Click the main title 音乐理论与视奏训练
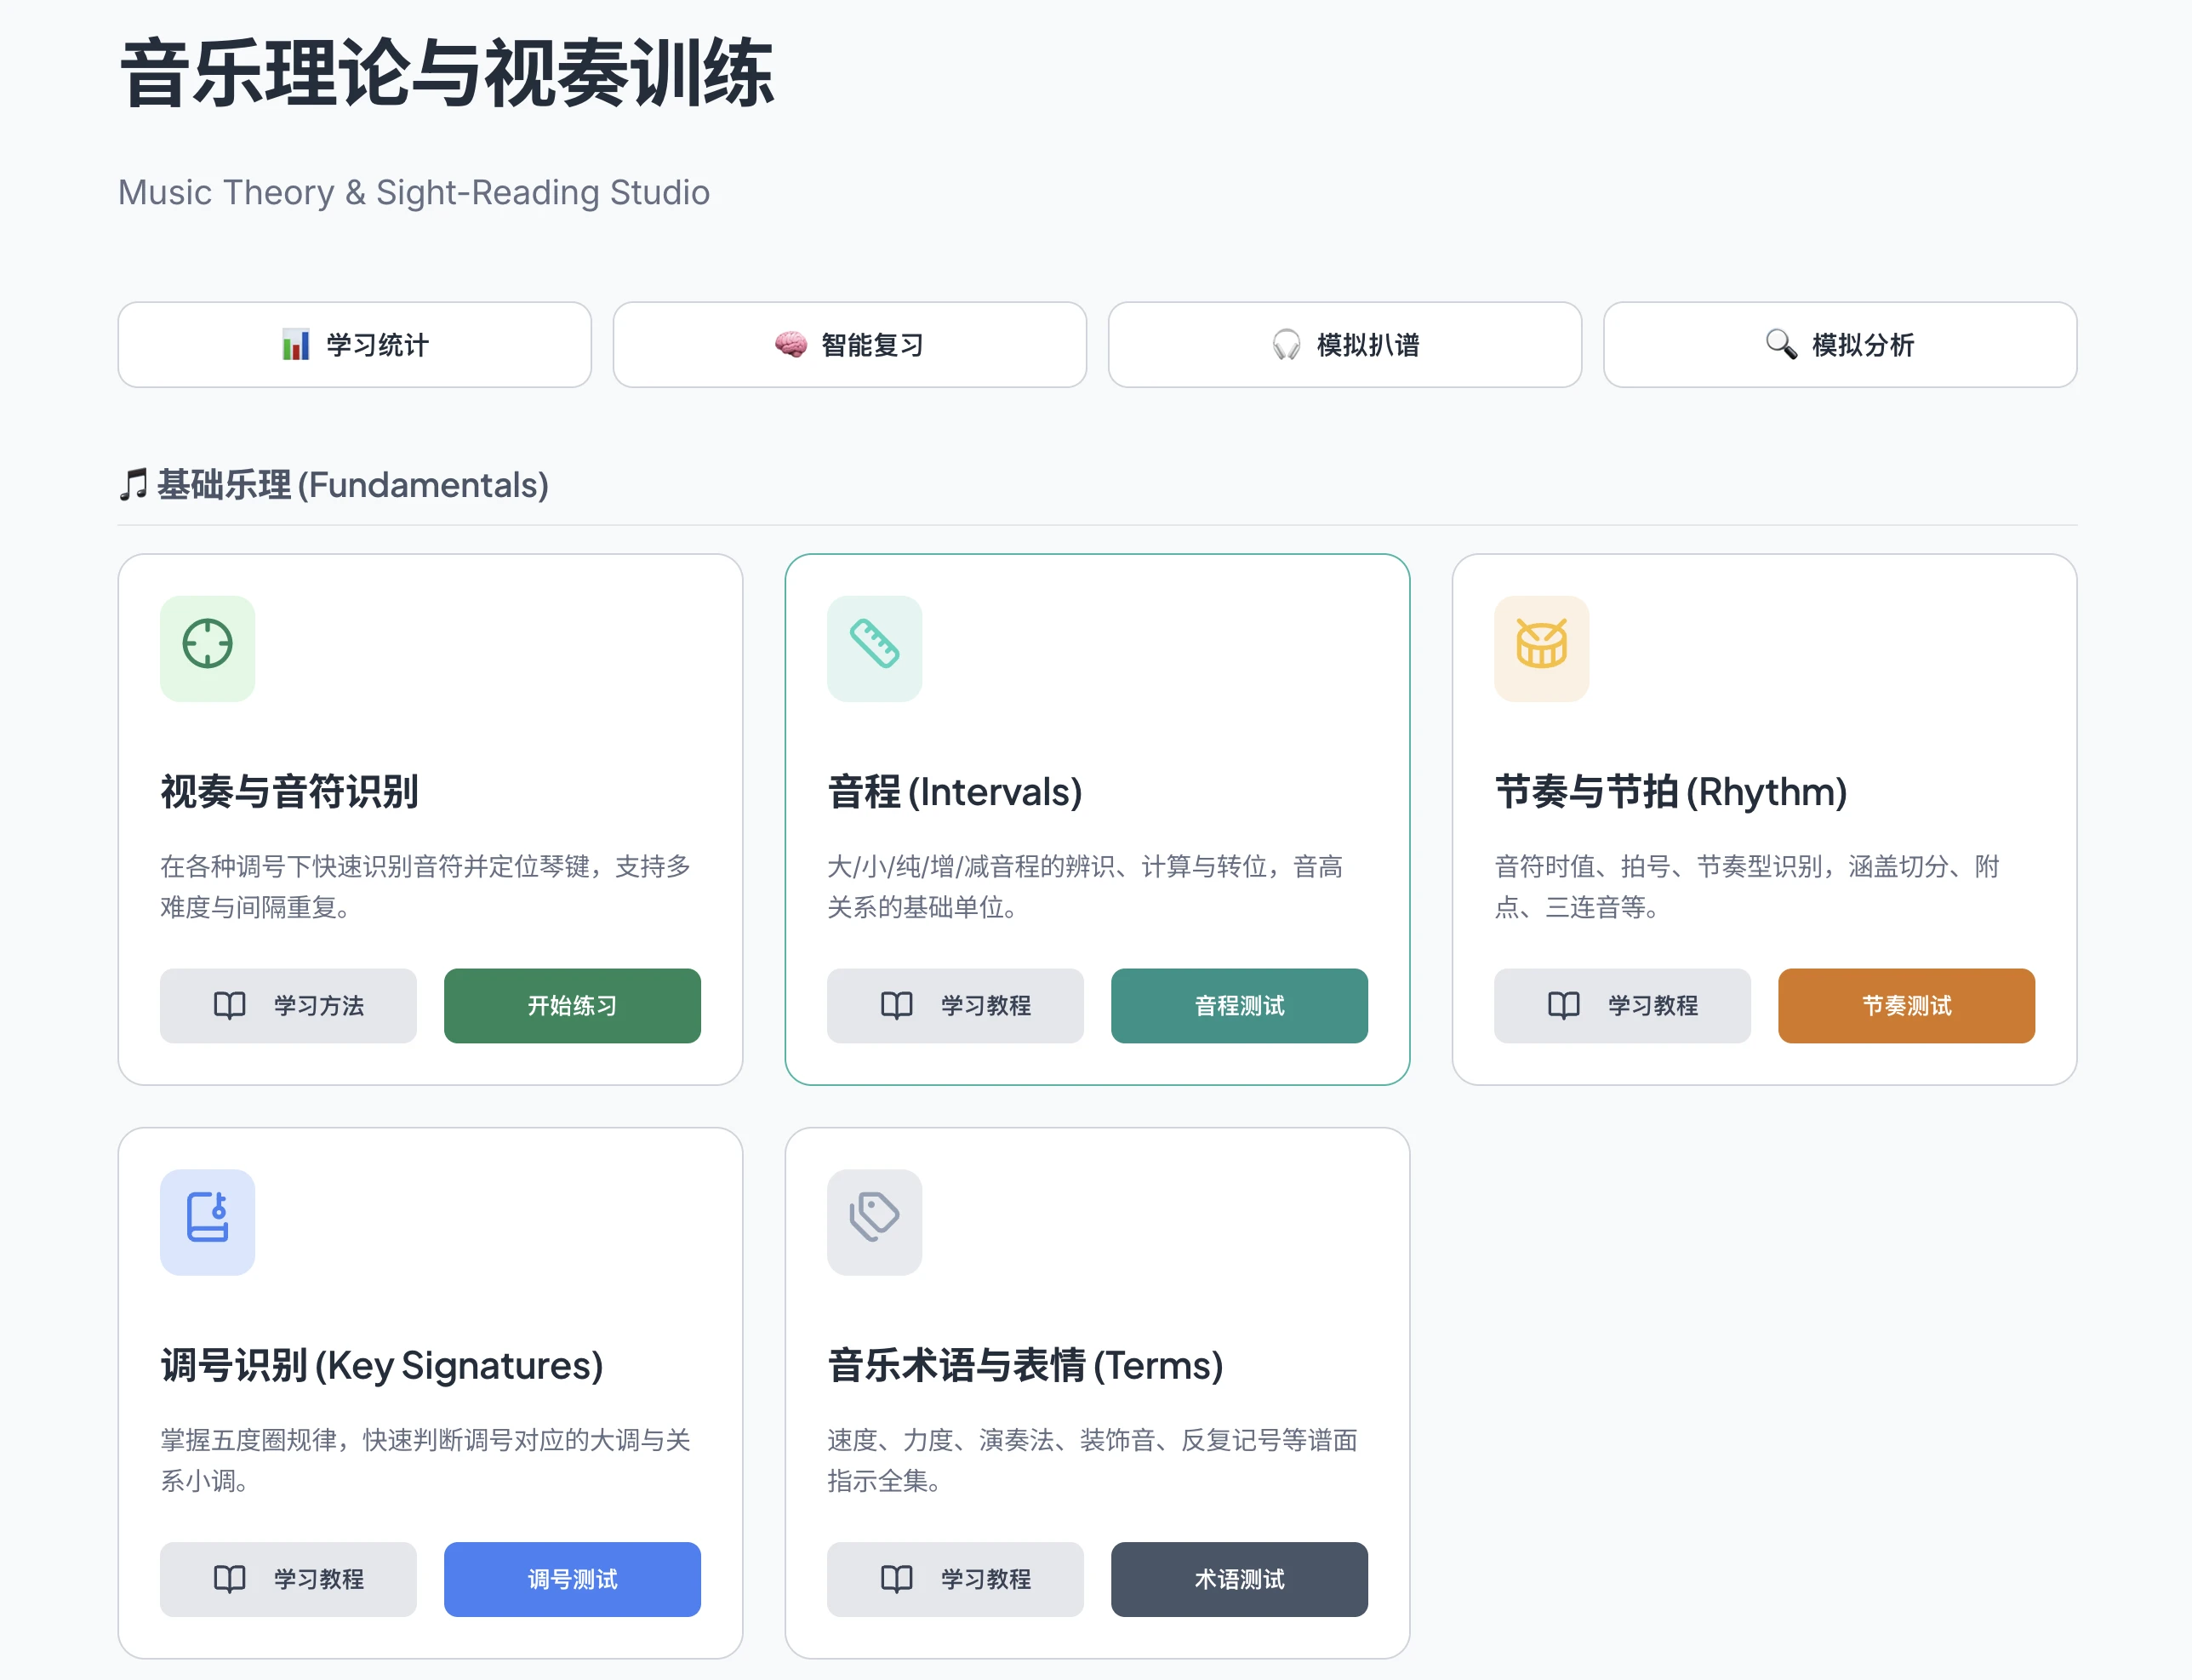Screen dimensions: 2192x1680 point(446,74)
